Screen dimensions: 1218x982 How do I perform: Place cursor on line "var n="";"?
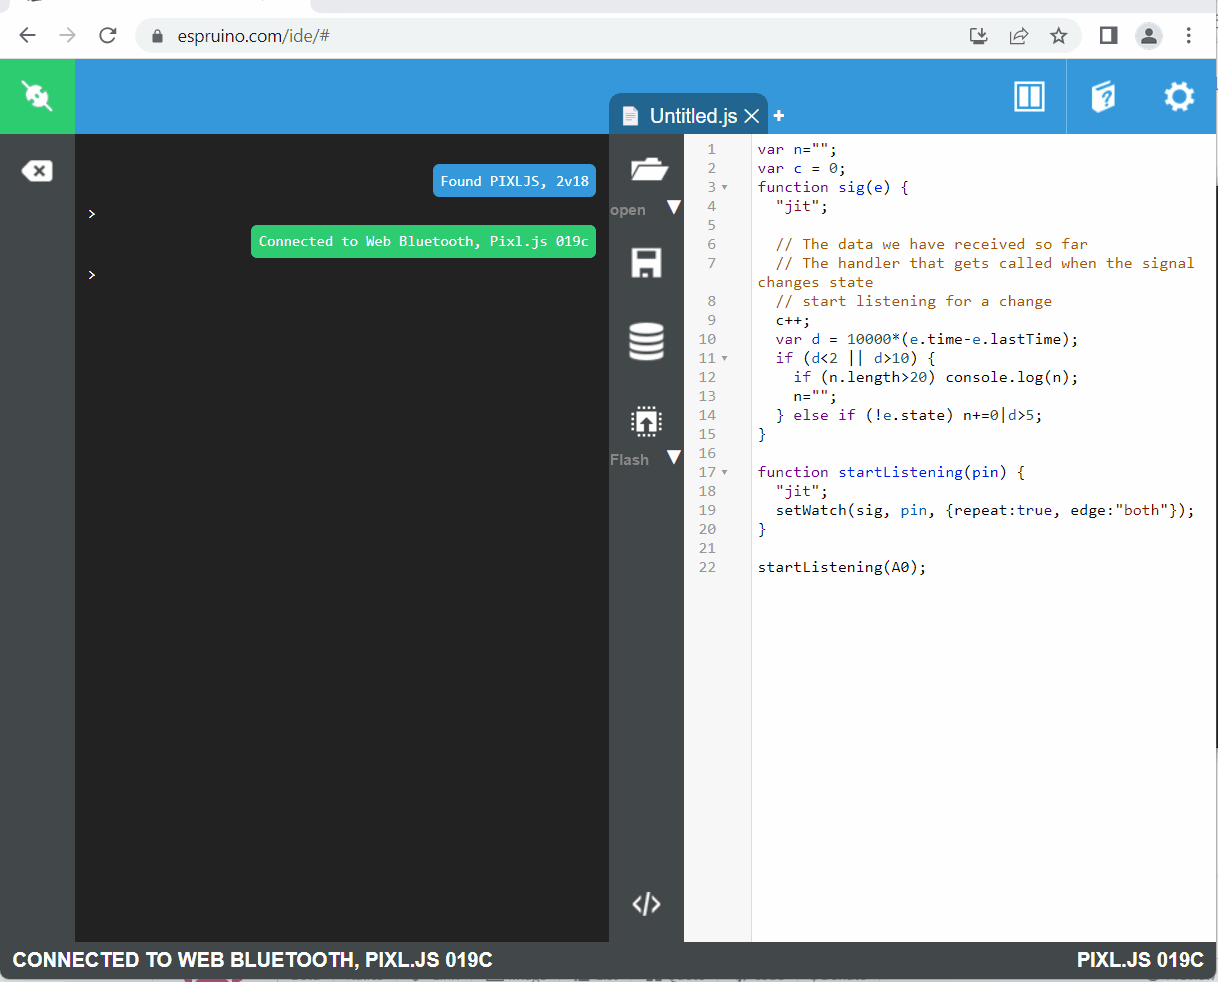point(797,149)
